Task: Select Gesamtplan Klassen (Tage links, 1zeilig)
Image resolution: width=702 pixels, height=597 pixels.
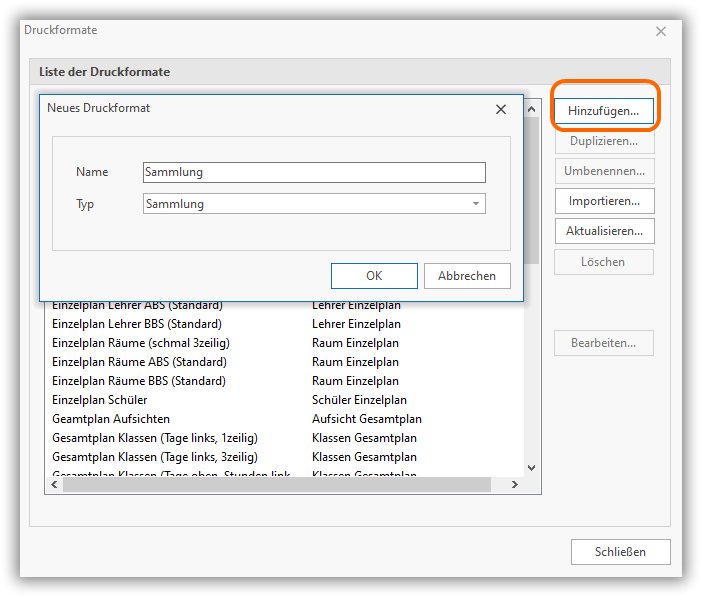Action: (x=150, y=438)
